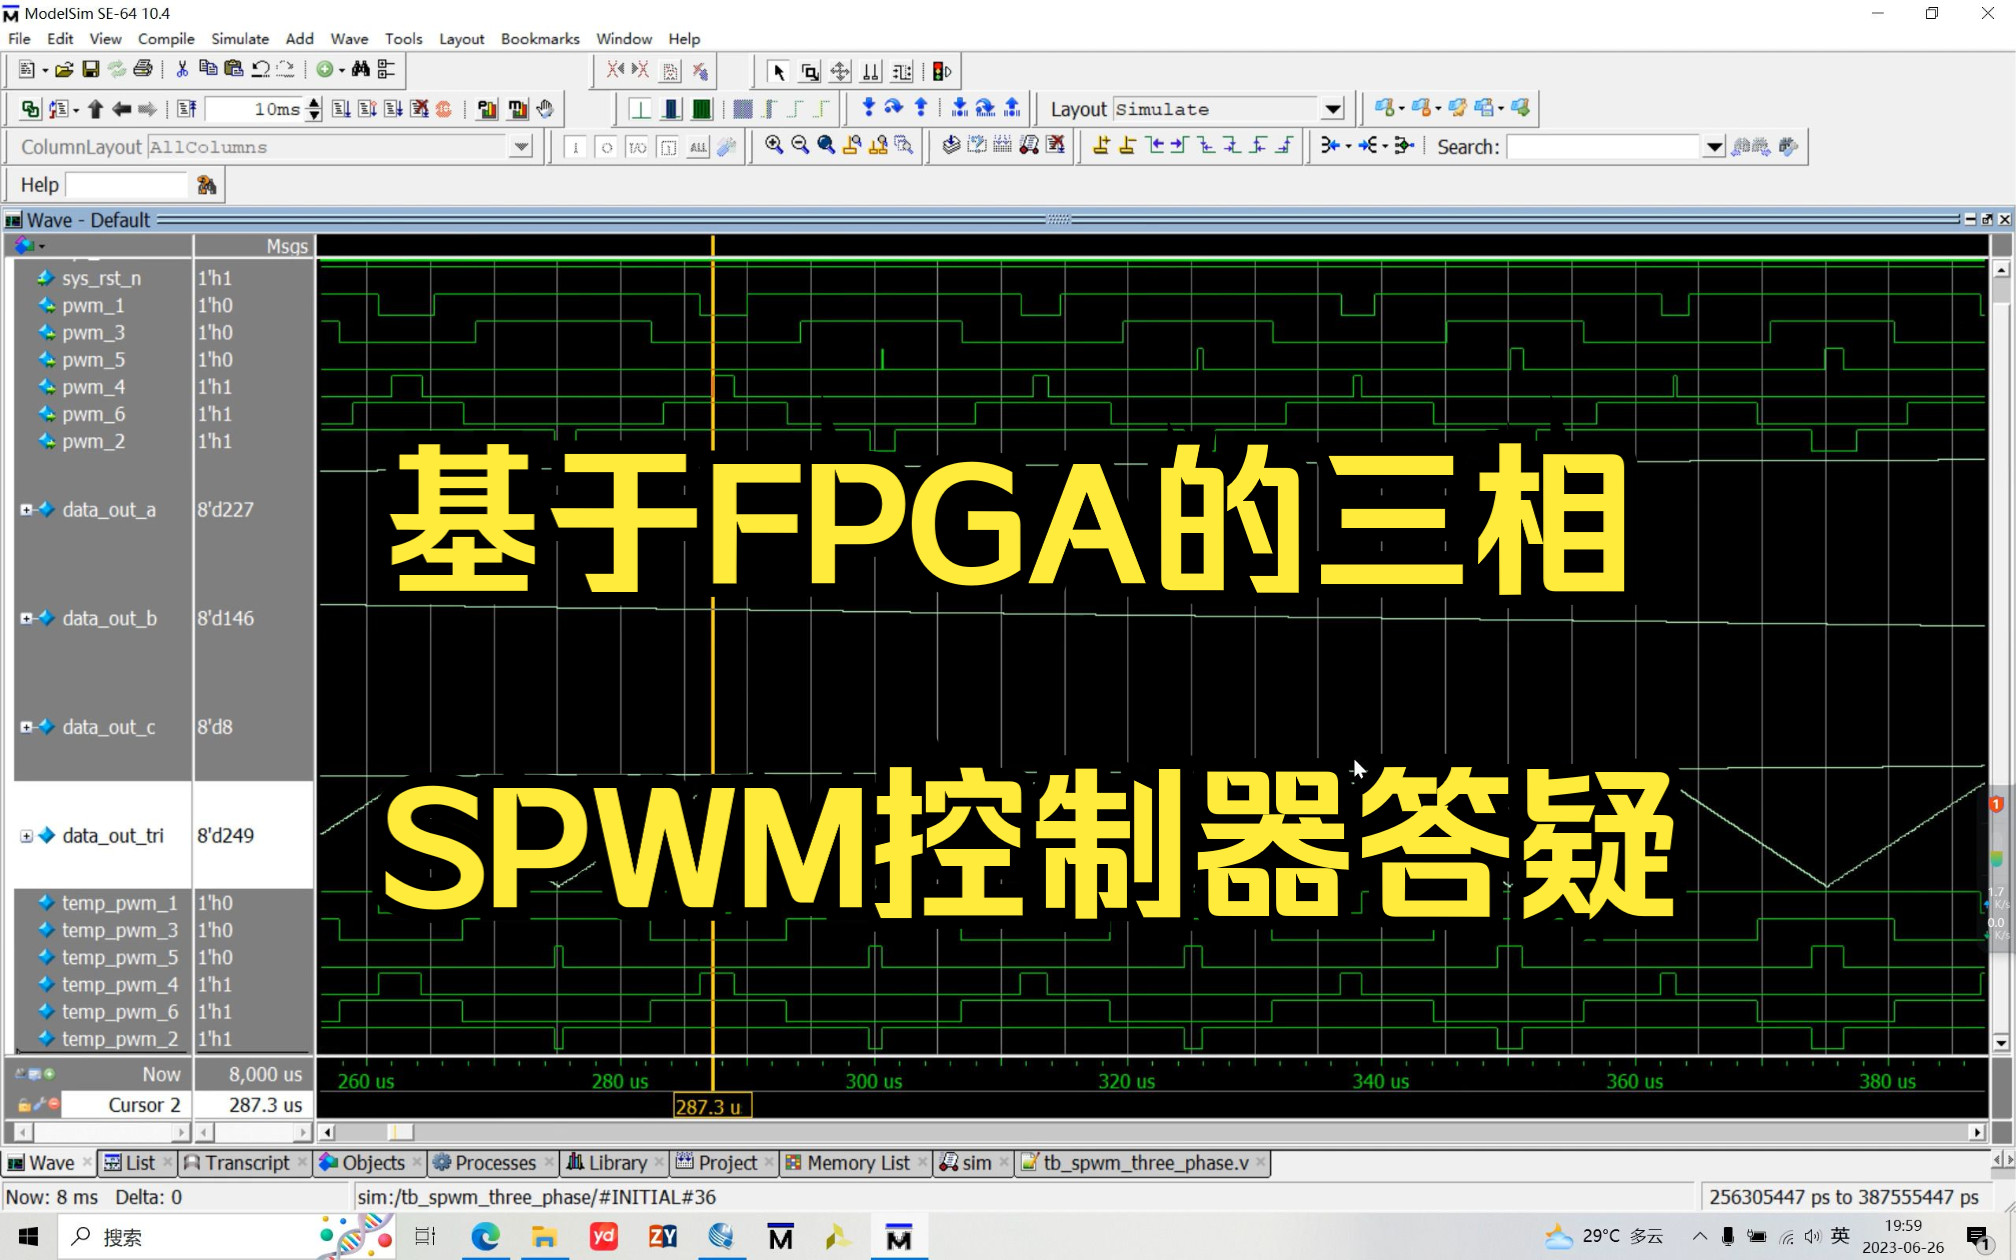Viewport: 2016px width, 1260px height.
Task: Expand the data_out_a signal bus
Action: pos(26,510)
